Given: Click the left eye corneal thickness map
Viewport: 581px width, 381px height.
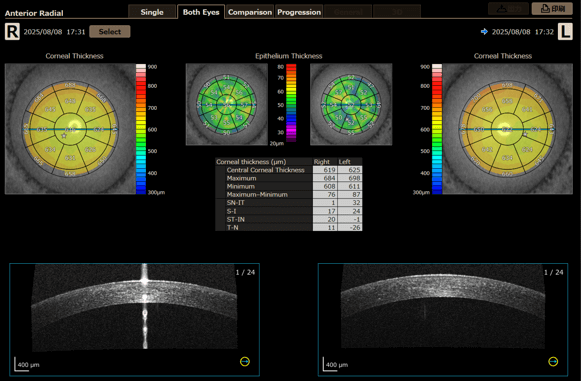Looking at the screenshot, I should pos(507,129).
